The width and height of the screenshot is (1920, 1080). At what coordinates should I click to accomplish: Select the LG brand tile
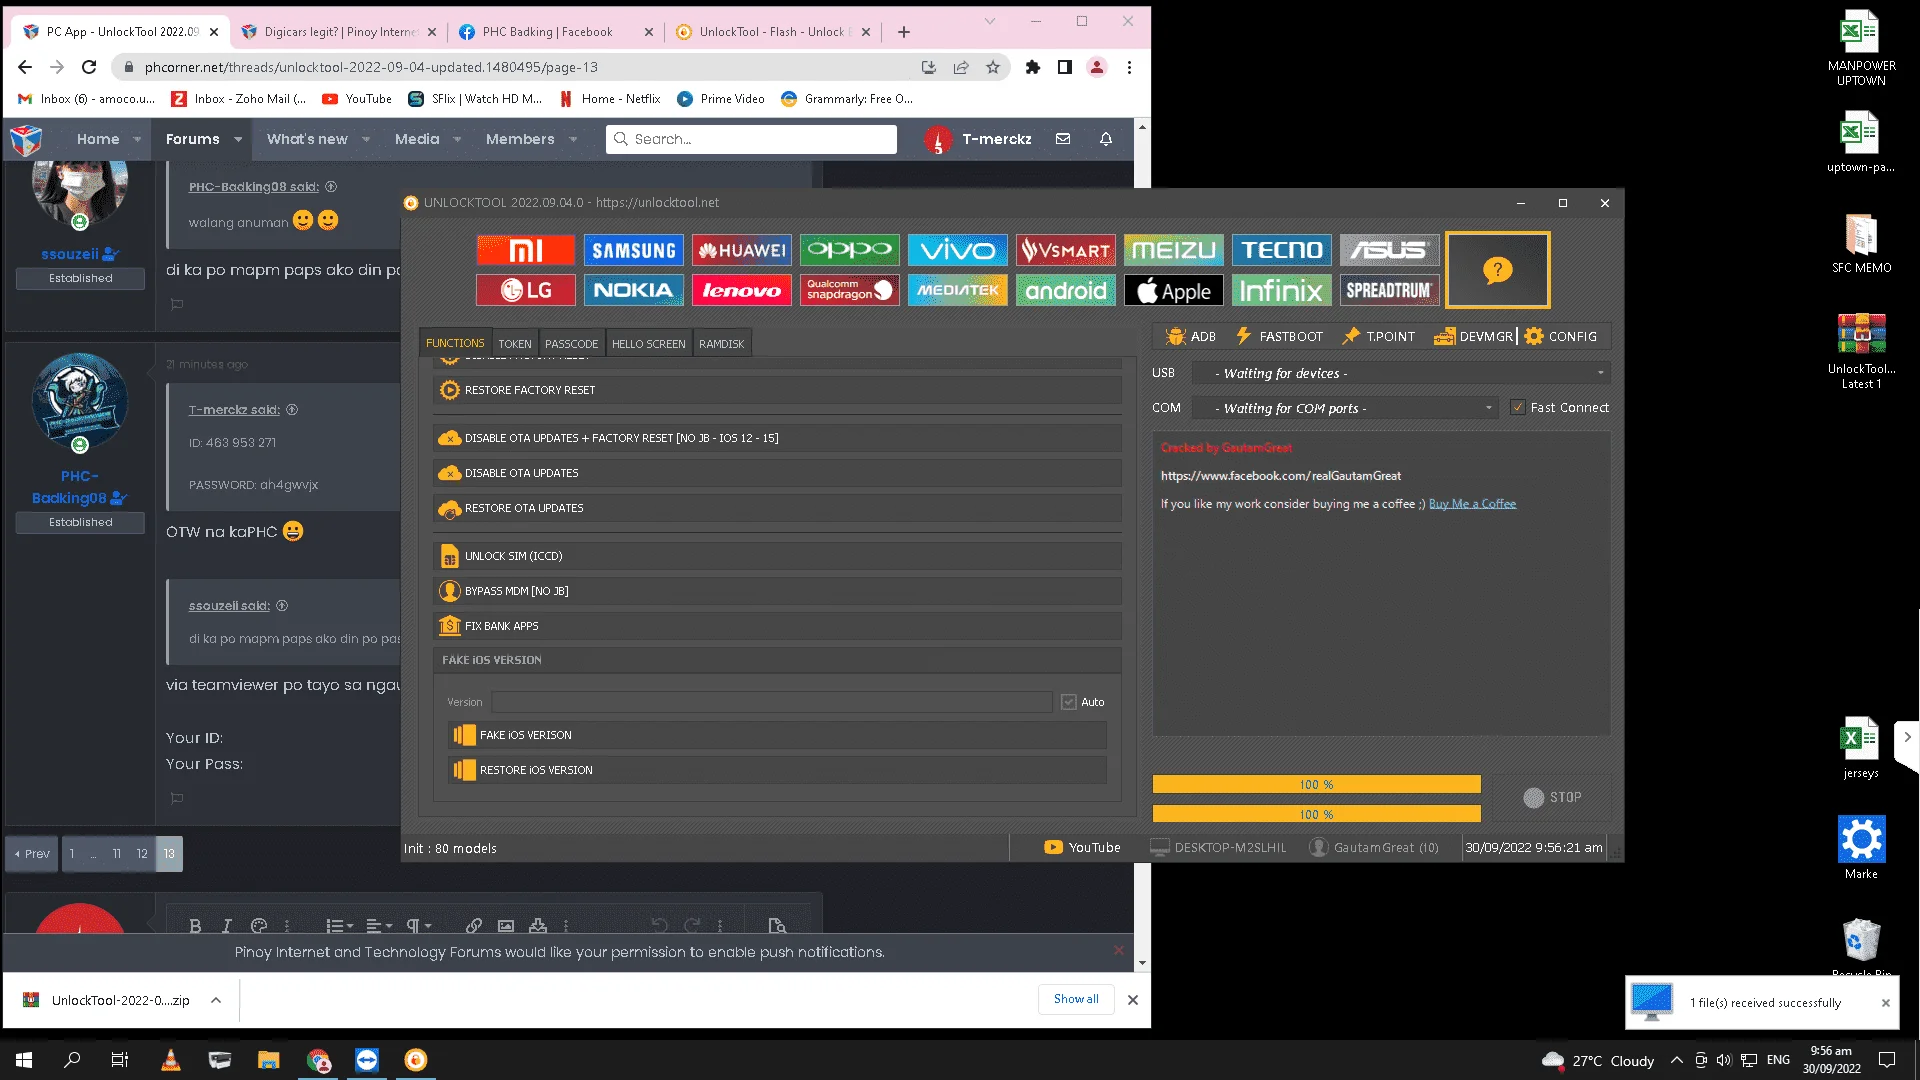526,290
